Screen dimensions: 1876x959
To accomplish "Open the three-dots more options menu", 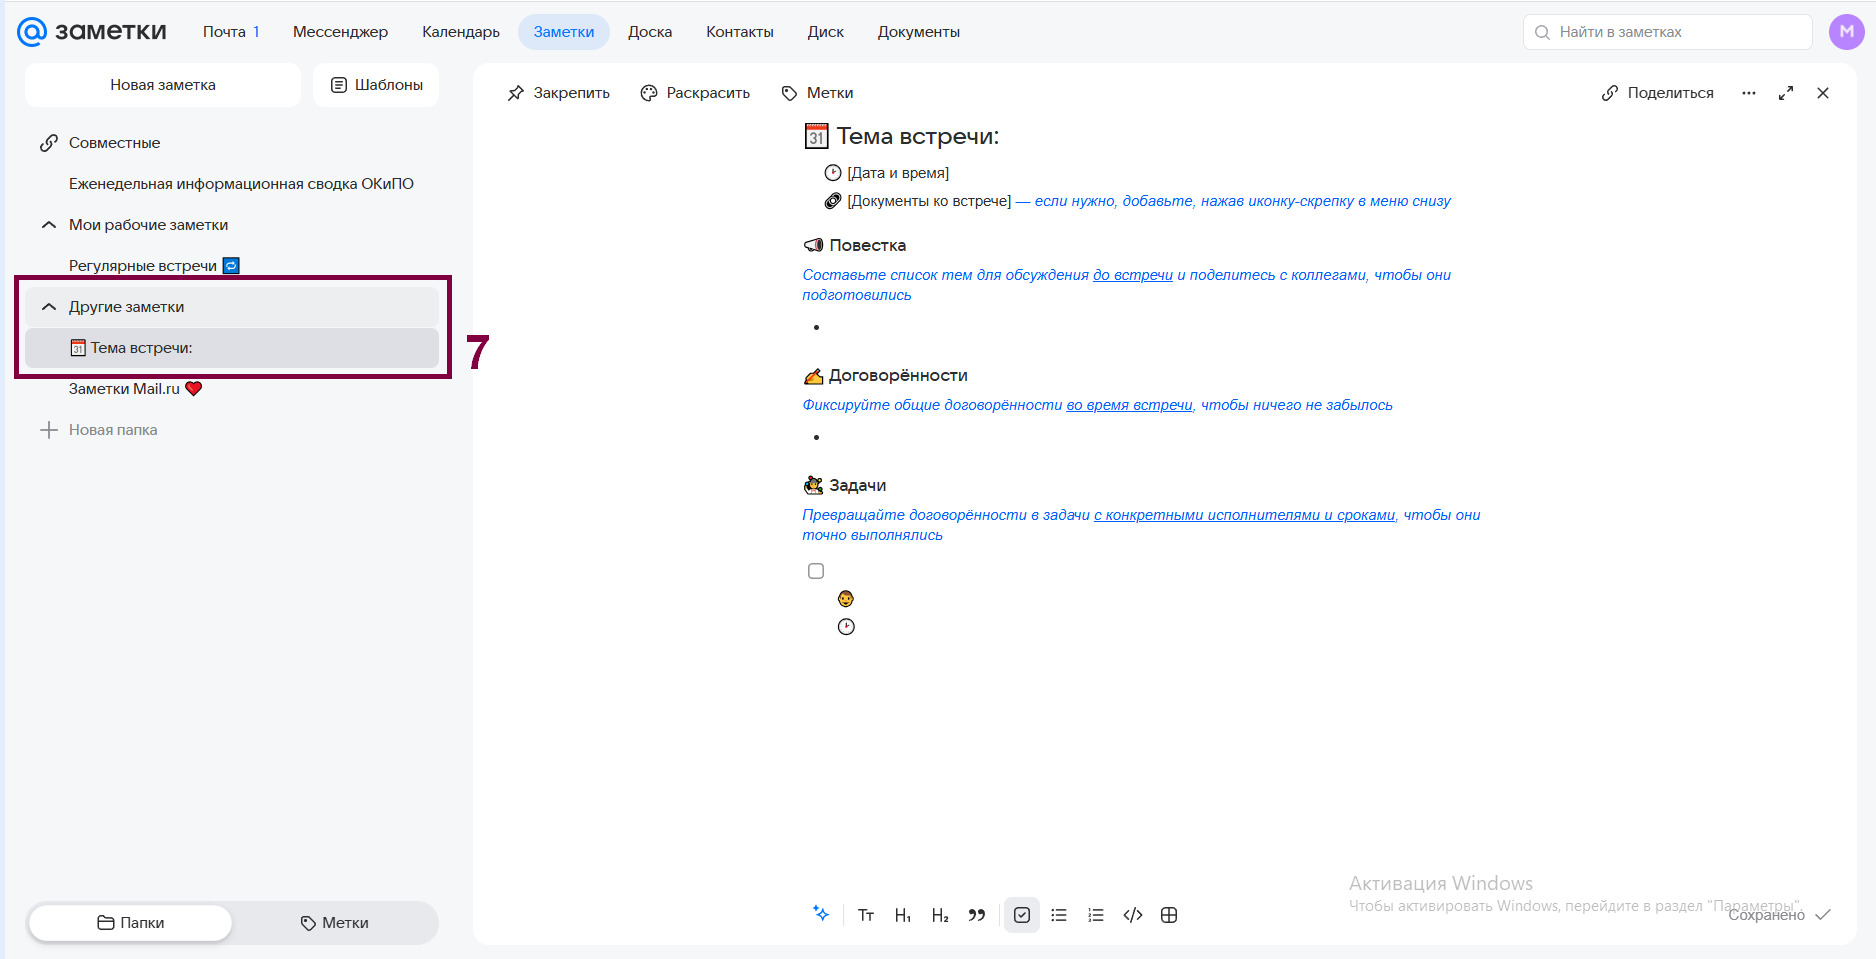I will click(x=1748, y=93).
